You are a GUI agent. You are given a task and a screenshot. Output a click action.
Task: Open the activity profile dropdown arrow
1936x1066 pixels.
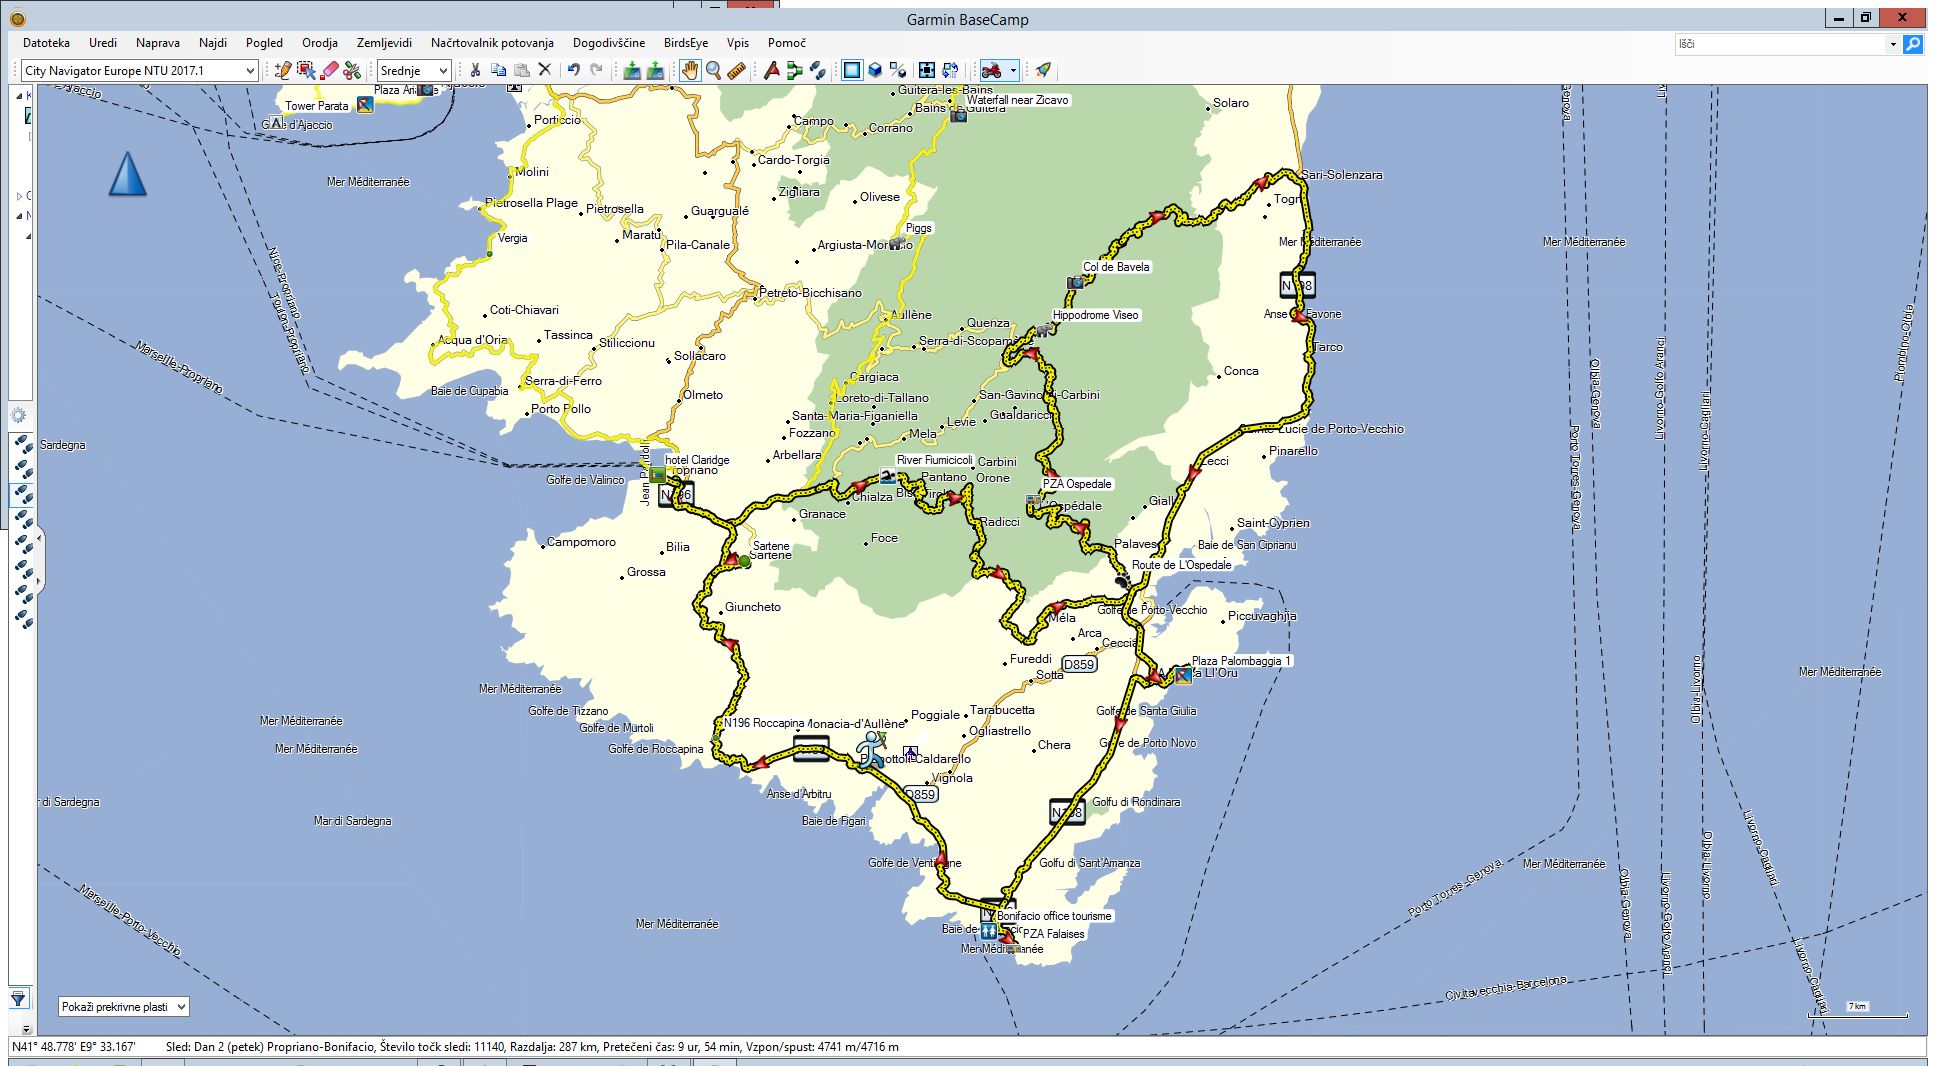[1013, 70]
